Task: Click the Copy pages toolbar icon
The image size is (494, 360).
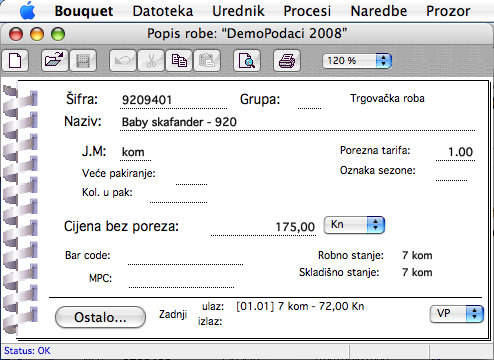Action: (x=179, y=61)
